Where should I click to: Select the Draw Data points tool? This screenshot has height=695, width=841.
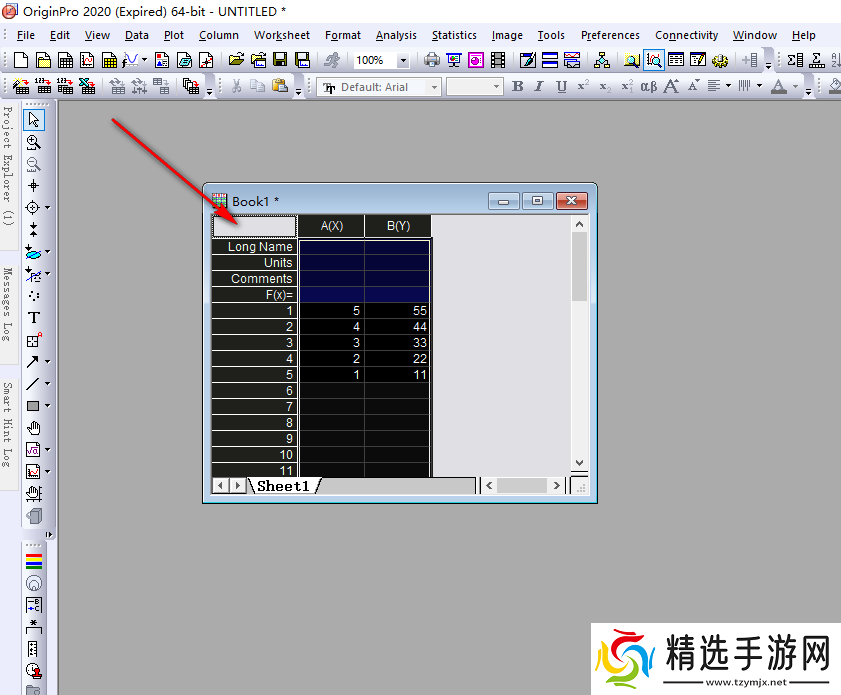(34, 296)
